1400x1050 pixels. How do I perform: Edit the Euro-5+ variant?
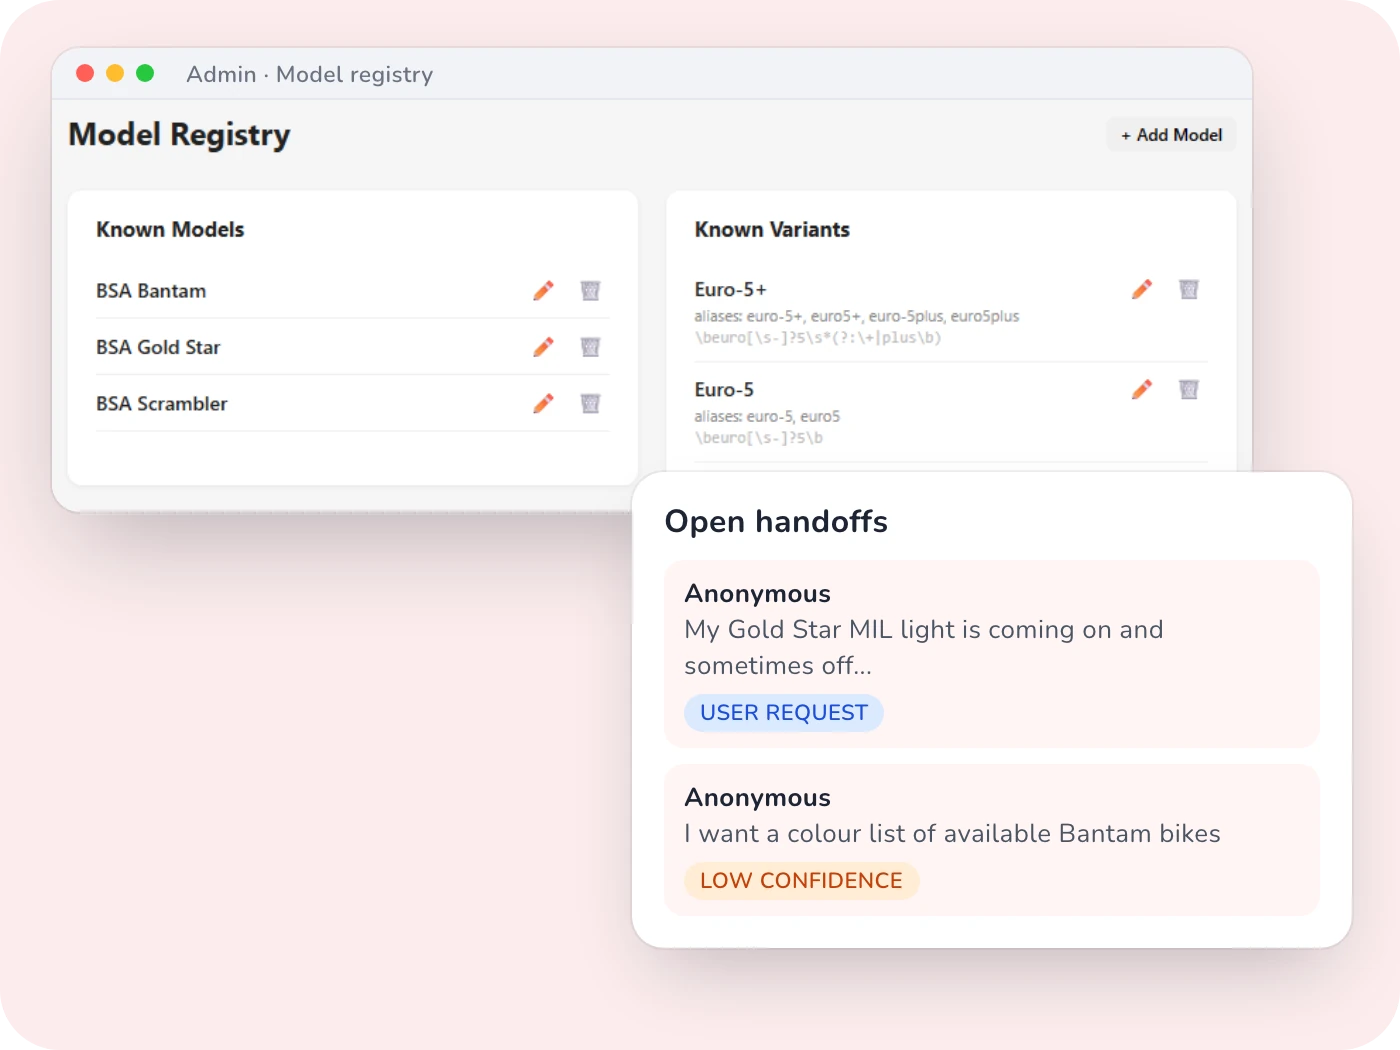1142,290
